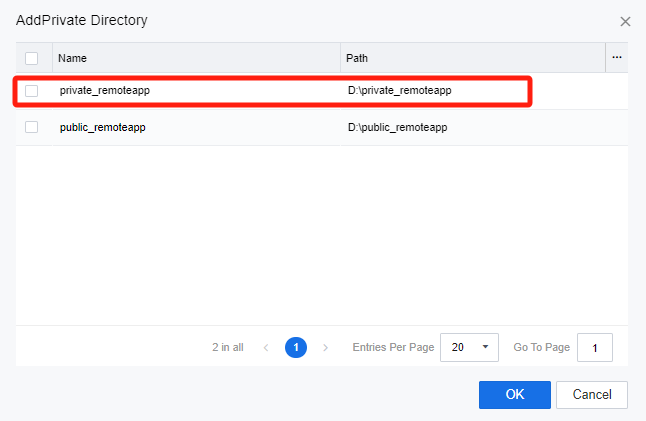This screenshot has height=421, width=646.
Task: Select page 1 in pagination
Action: pos(296,347)
